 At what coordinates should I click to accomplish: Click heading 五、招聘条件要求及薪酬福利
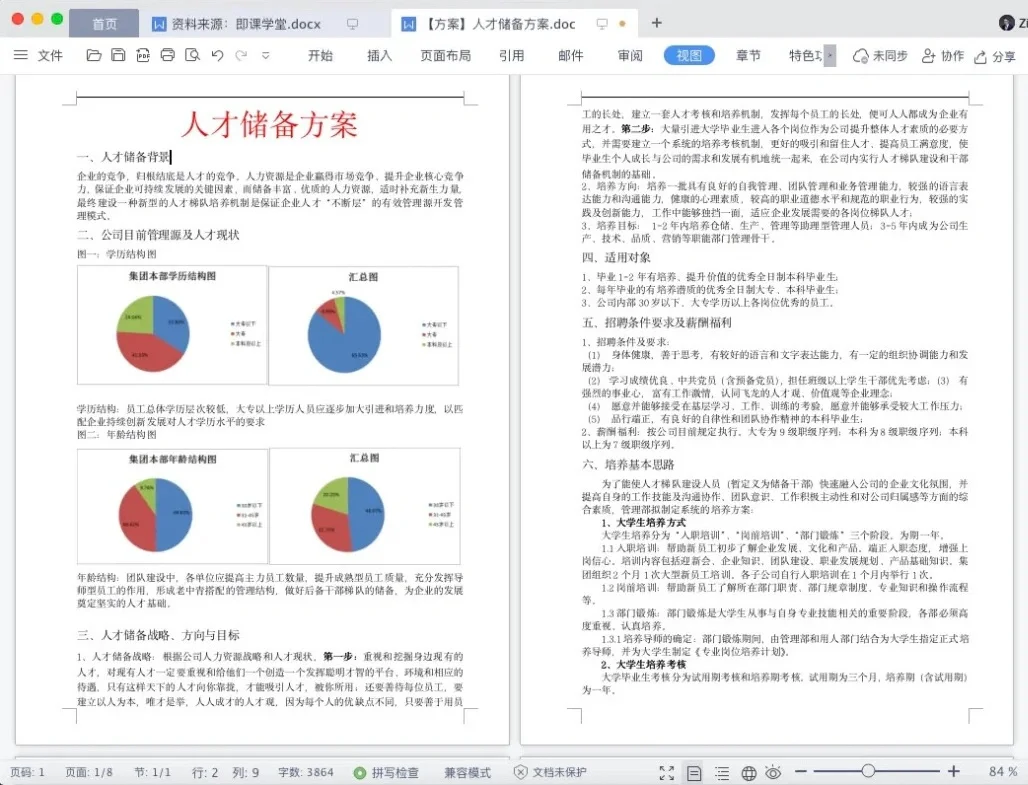pos(657,322)
